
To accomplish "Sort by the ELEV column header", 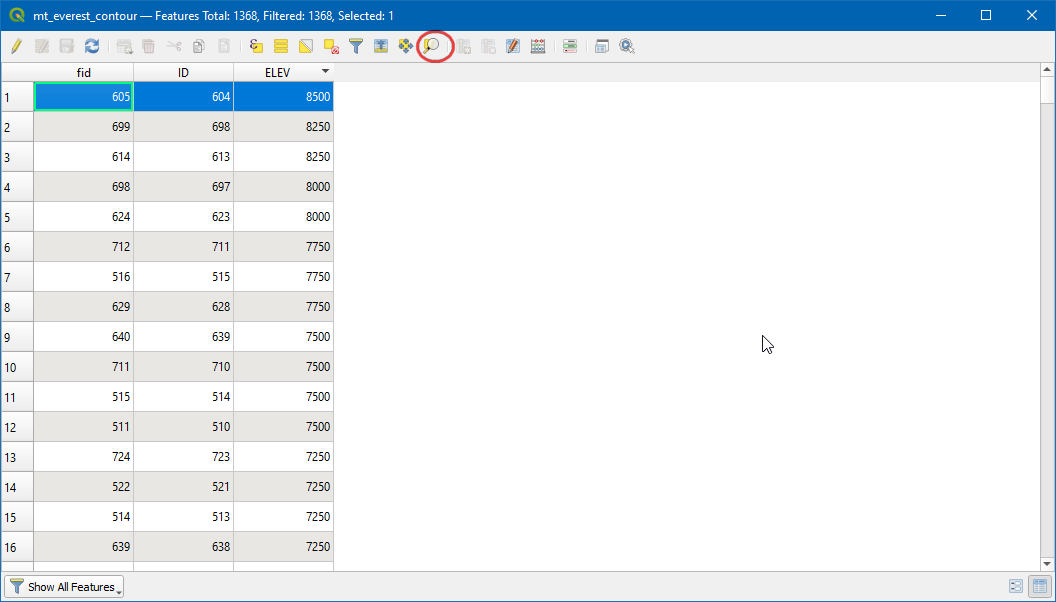I will pos(283,72).
